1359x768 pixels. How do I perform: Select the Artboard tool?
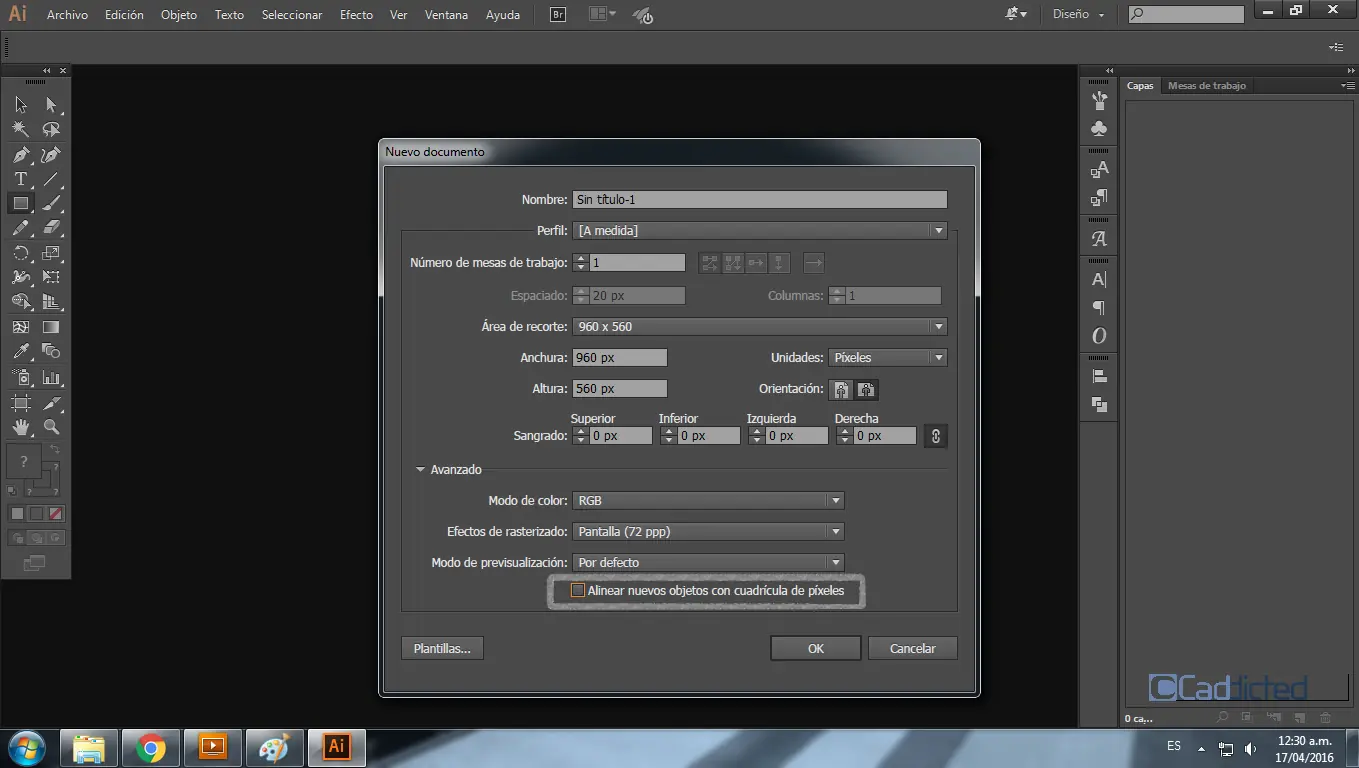[21, 402]
